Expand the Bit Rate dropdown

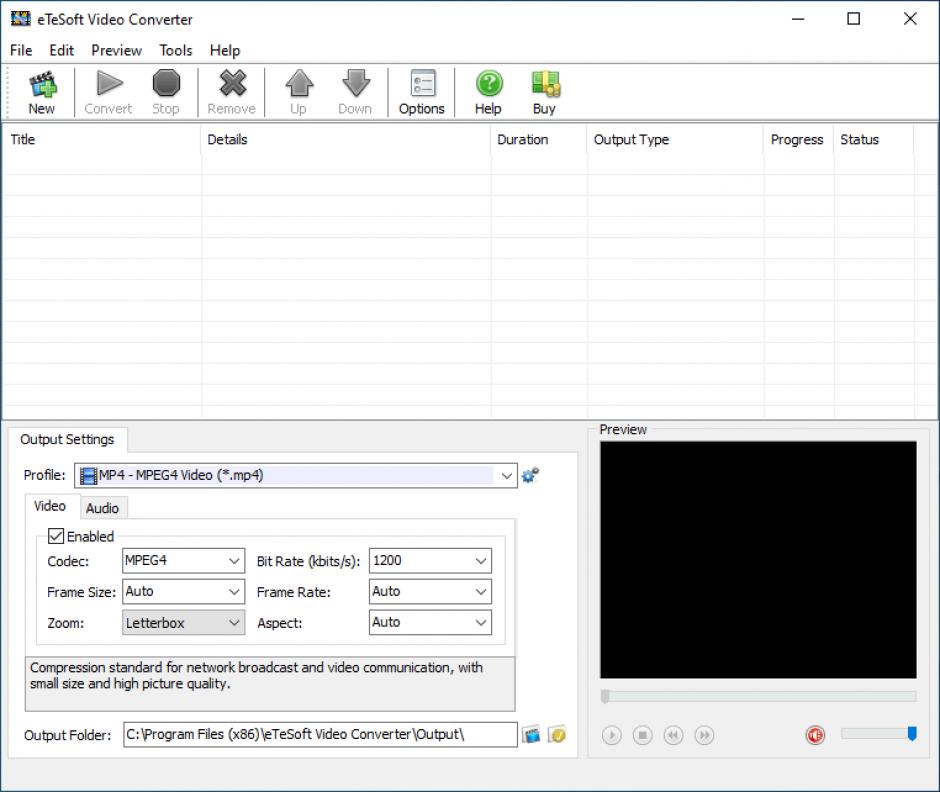pos(430,561)
